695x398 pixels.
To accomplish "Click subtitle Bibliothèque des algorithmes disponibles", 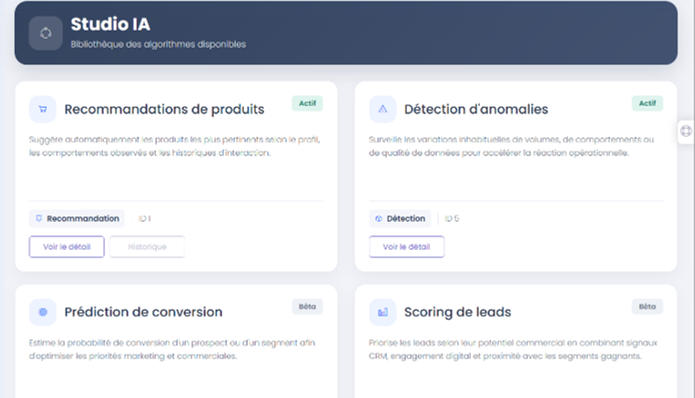I will pyautogui.click(x=158, y=44).
